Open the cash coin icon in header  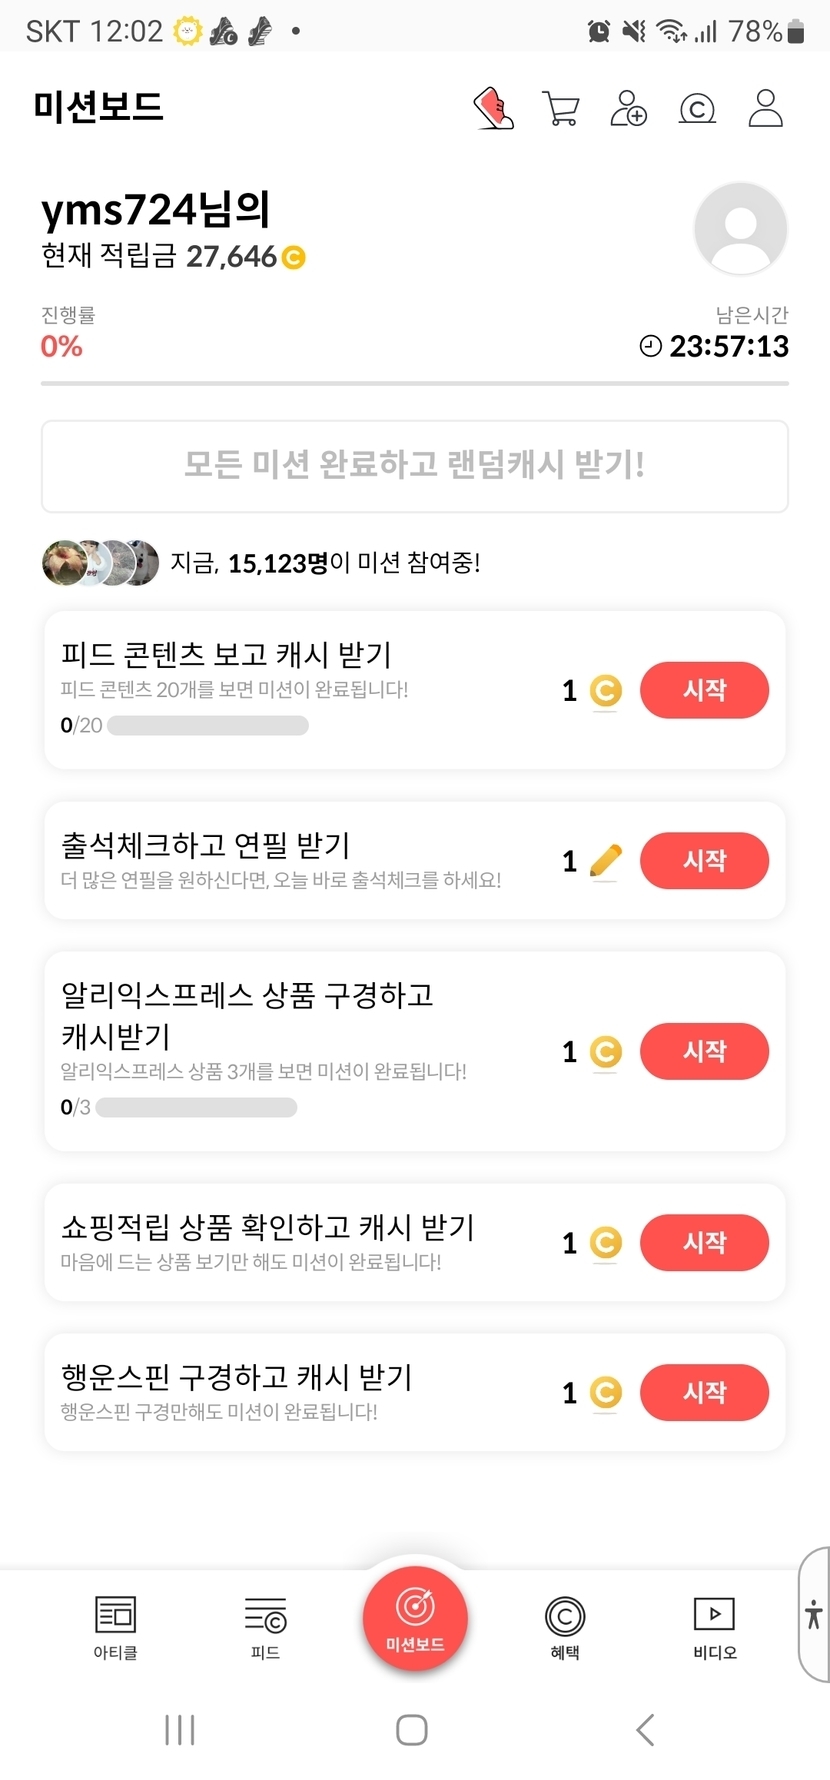coord(697,108)
